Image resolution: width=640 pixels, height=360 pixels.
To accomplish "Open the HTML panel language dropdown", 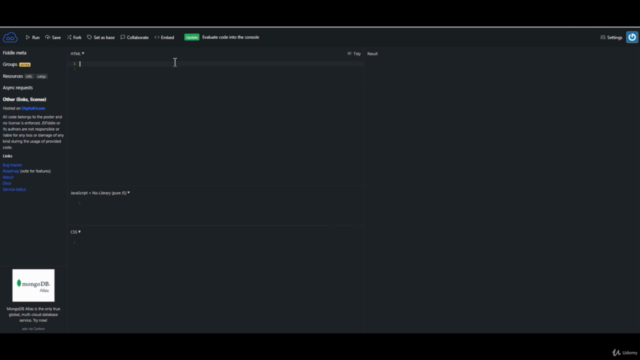I will [x=77, y=53].
